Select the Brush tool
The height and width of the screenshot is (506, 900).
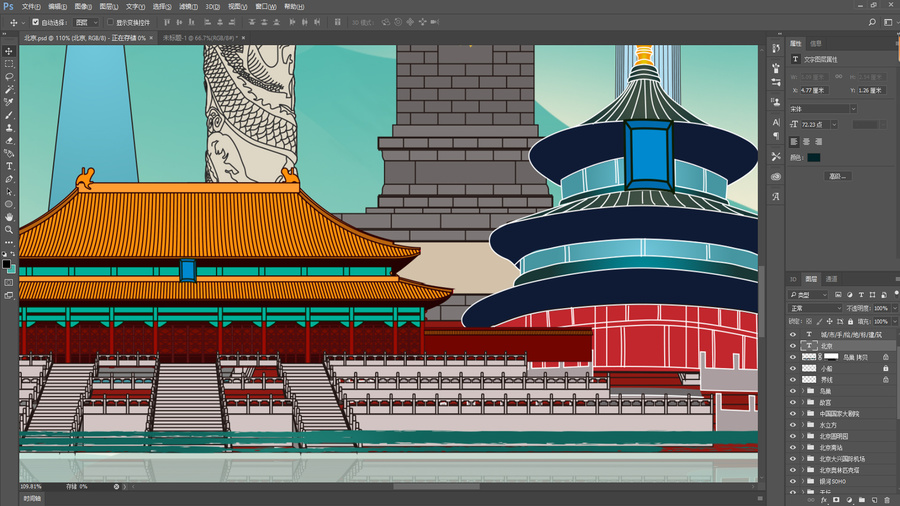tap(9, 115)
